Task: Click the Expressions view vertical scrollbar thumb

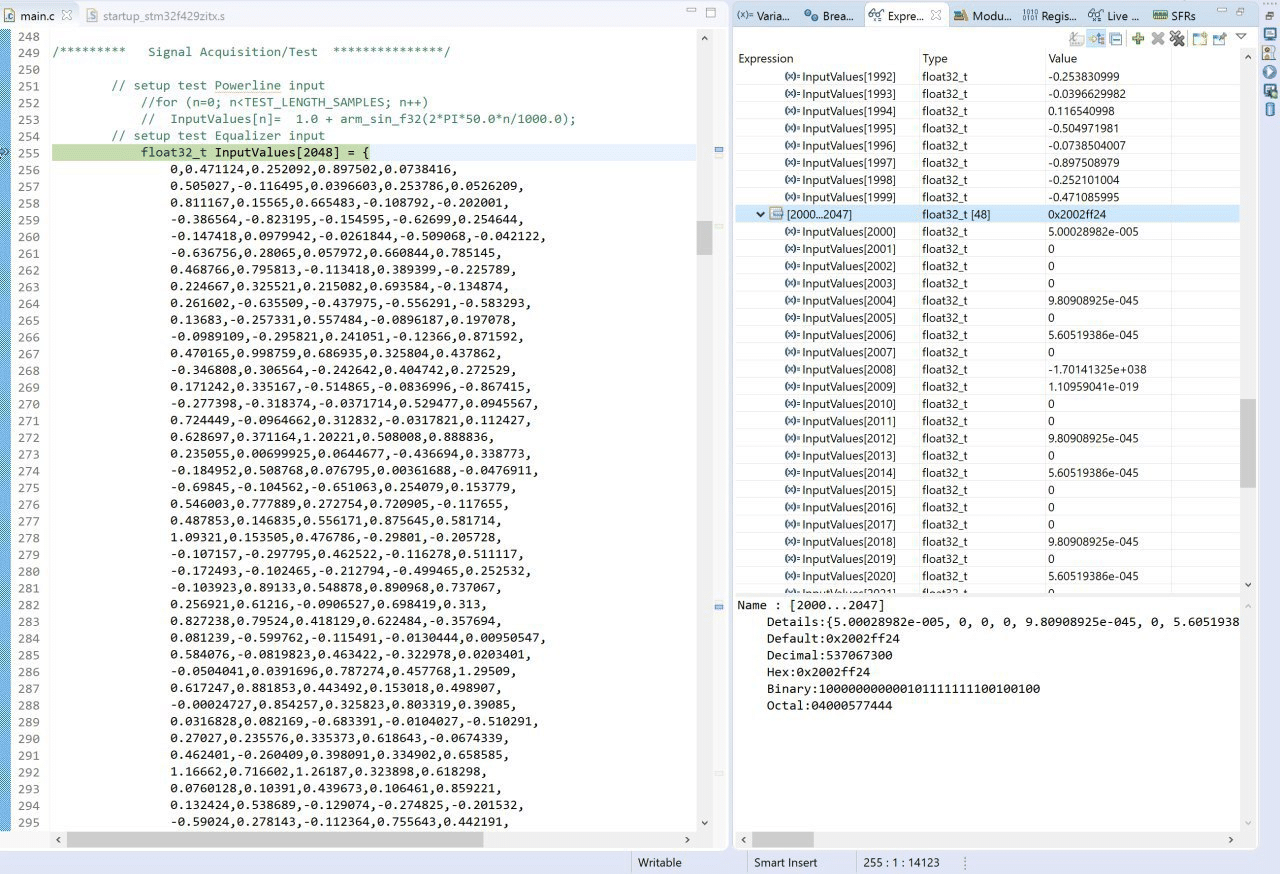Action: point(1247,443)
